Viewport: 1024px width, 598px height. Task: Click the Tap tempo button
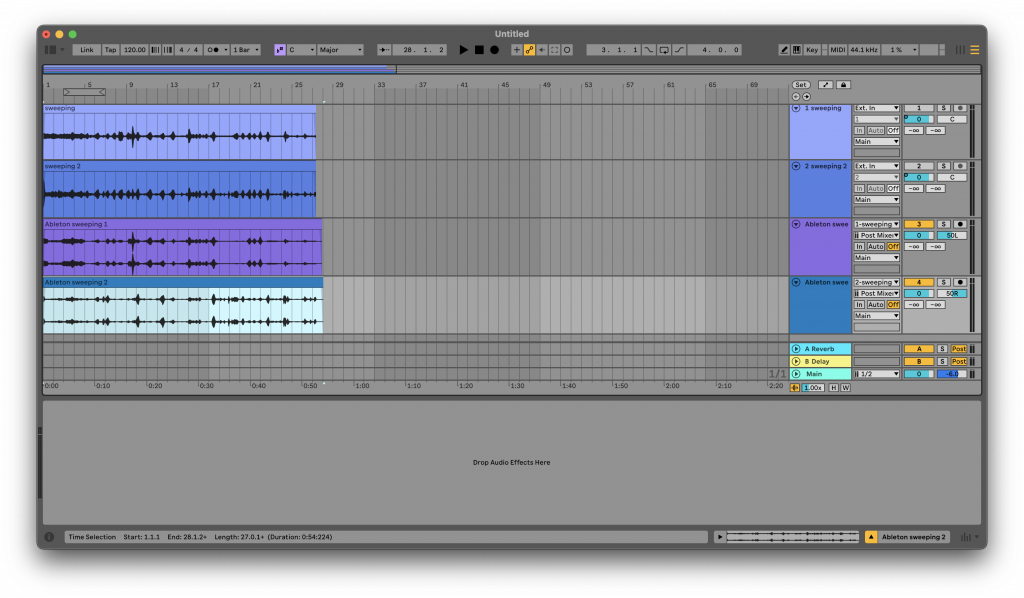point(110,50)
